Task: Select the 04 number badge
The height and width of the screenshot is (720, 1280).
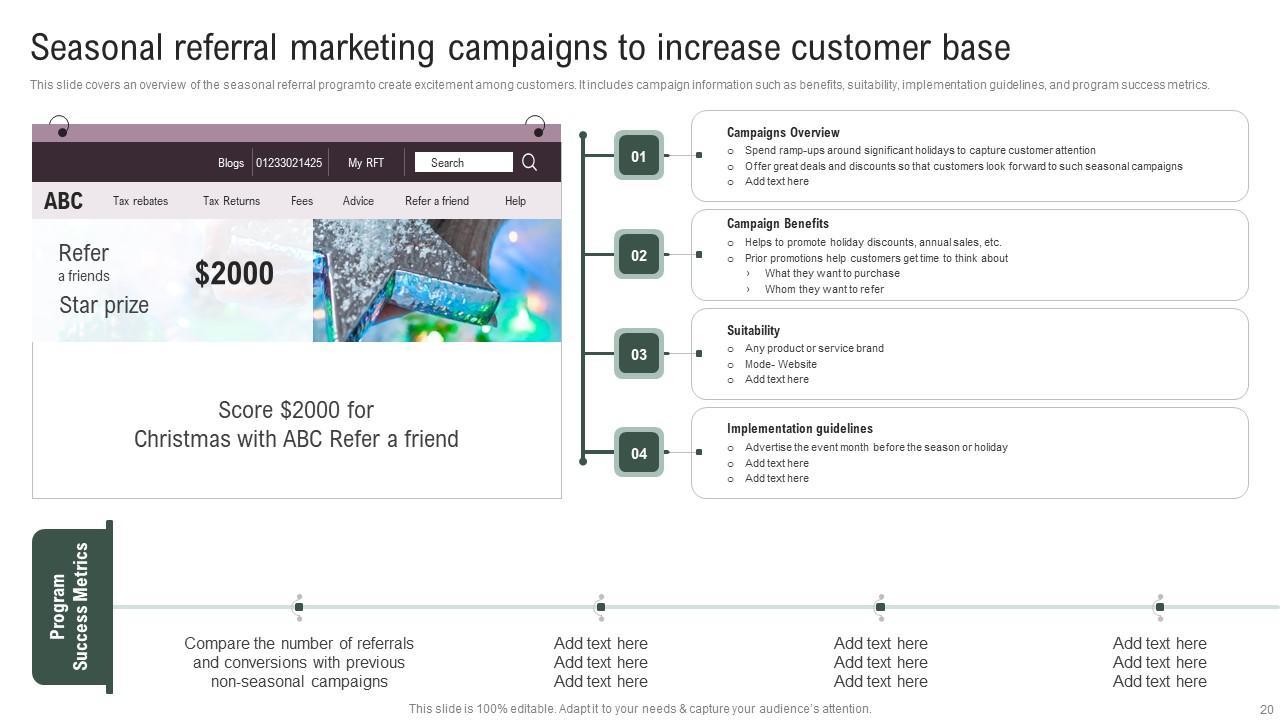Action: 639,453
